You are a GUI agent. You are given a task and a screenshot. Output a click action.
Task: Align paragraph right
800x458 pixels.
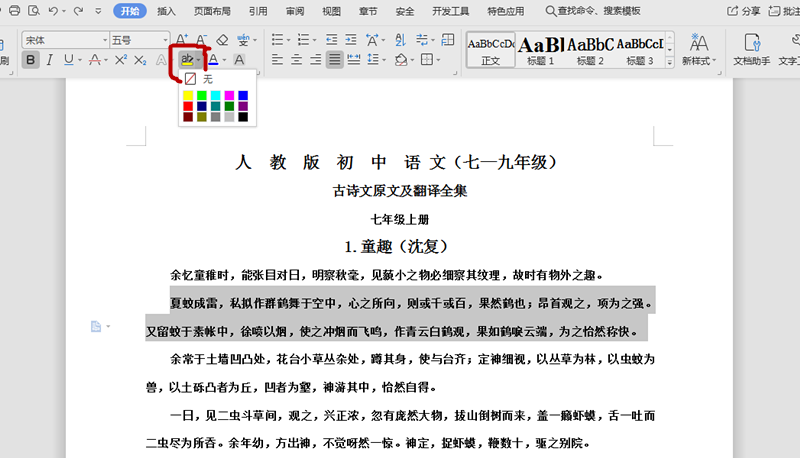(315, 60)
